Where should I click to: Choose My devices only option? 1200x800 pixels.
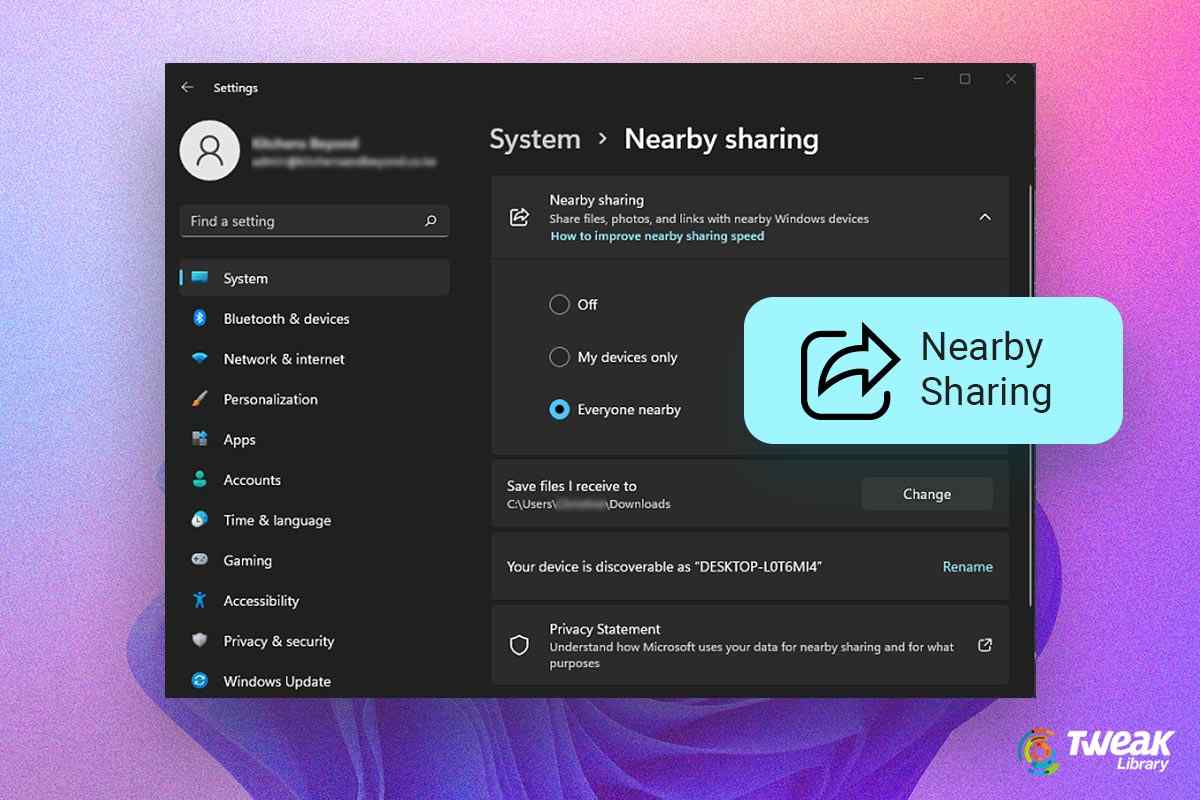pos(560,356)
